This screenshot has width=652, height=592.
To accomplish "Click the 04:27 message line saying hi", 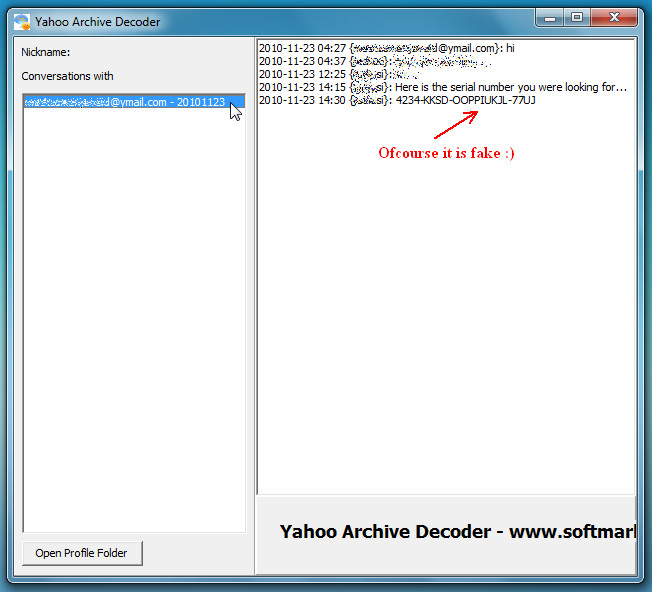I will (387, 48).
